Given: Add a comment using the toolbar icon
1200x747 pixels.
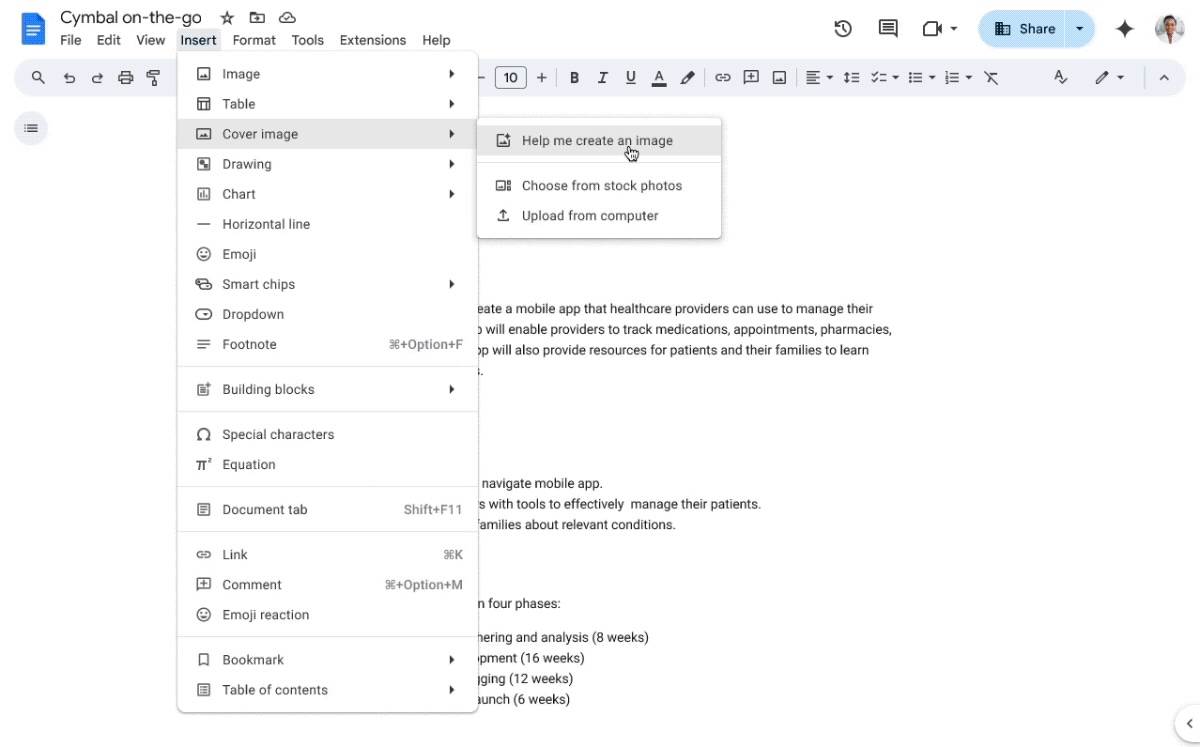Looking at the screenshot, I should [751, 77].
